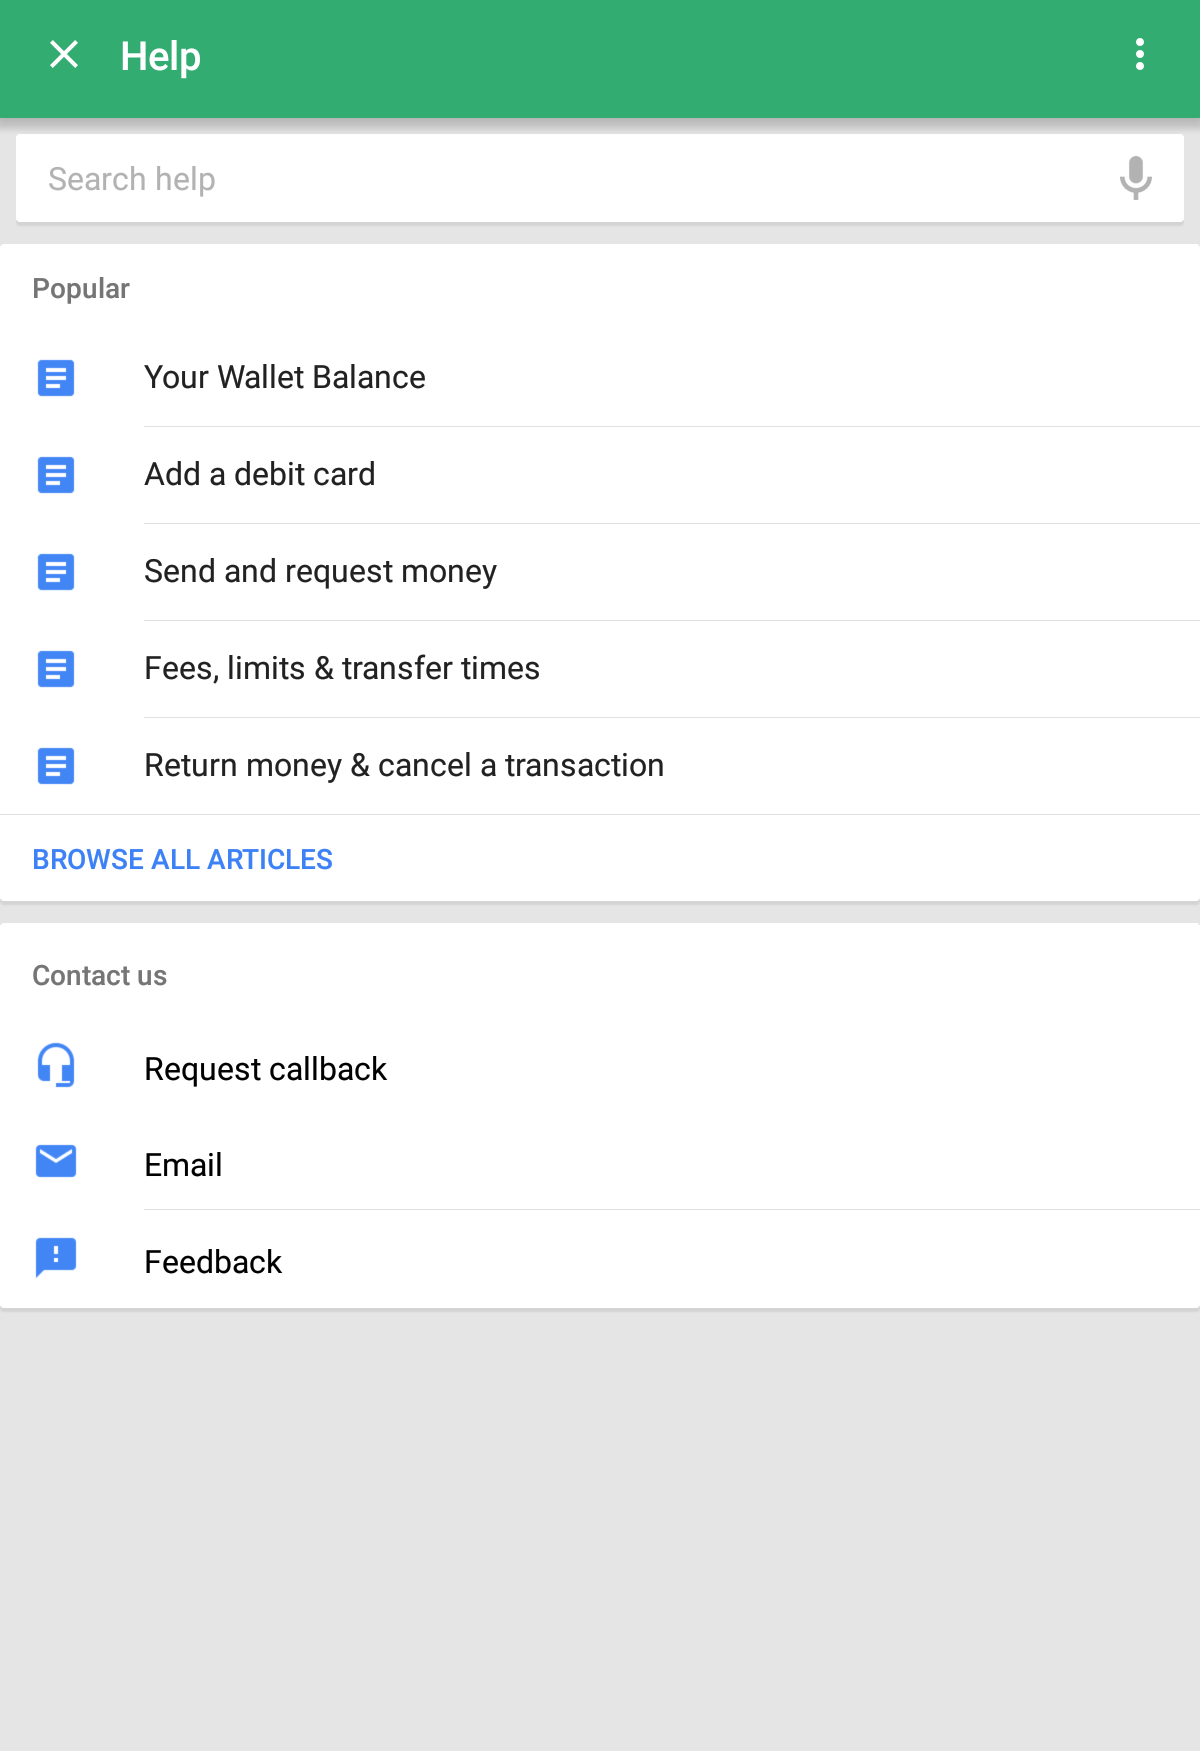Viewport: 1200px width, 1751px height.
Task: Click the article icon beside Your Wallet Balance
Action: click(56, 378)
